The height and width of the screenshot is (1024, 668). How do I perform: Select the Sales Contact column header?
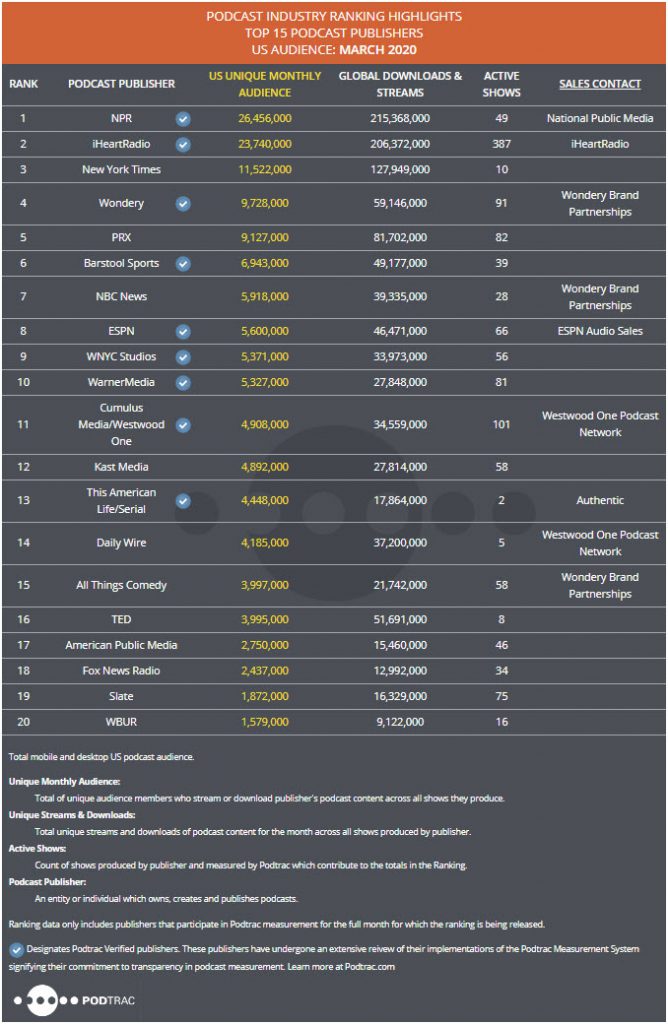[x=600, y=84]
